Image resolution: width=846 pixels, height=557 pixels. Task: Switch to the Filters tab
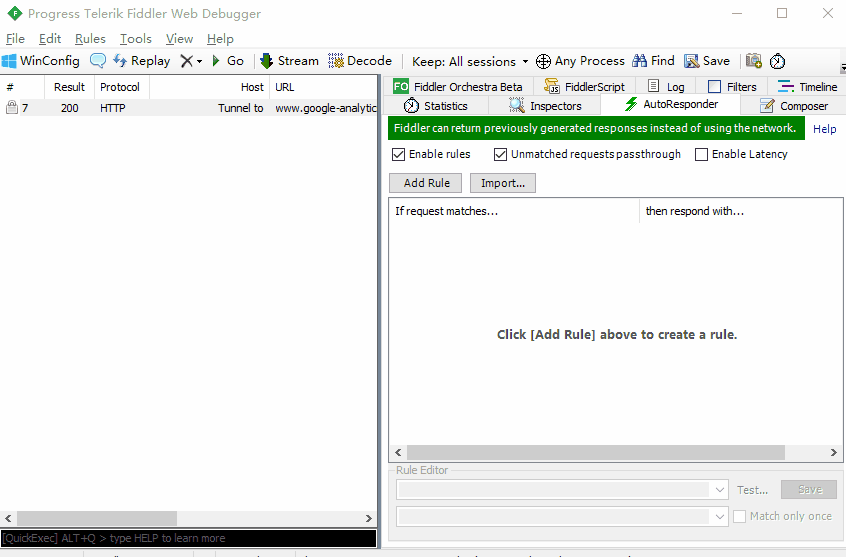coord(732,86)
